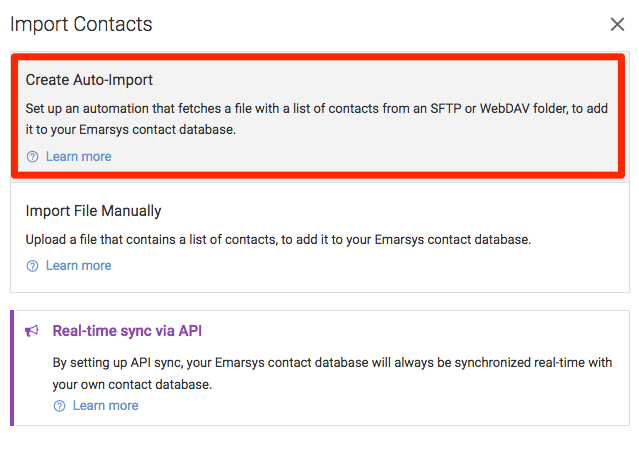Viewport: 639px width, 449px height.
Task: Click the Create Auto-Import title text
Action: click(x=89, y=80)
